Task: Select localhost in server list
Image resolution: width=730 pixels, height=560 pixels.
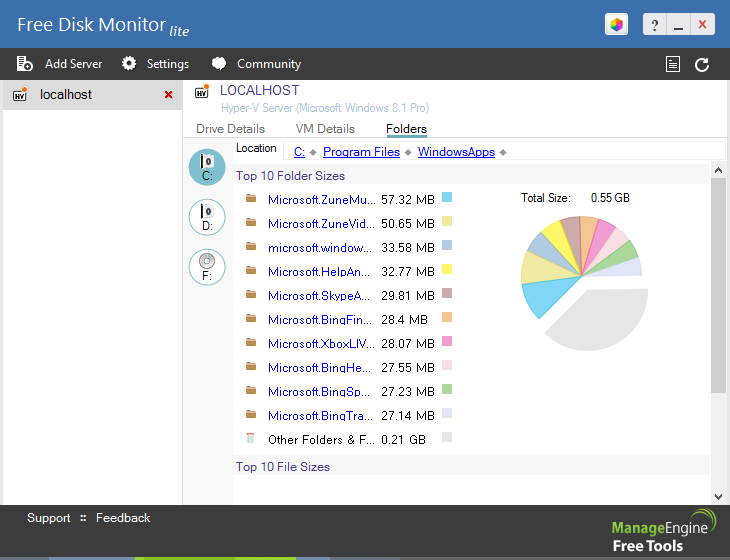Action: click(x=92, y=95)
